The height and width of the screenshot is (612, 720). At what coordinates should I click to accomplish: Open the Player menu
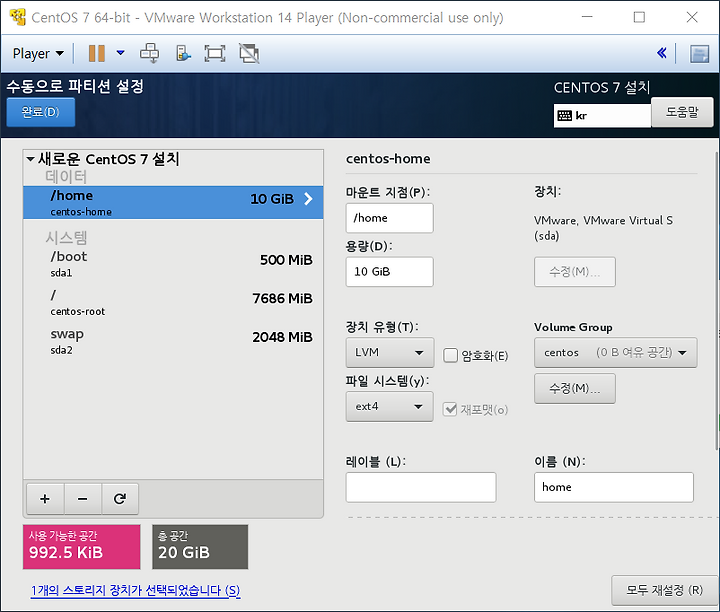(x=38, y=53)
